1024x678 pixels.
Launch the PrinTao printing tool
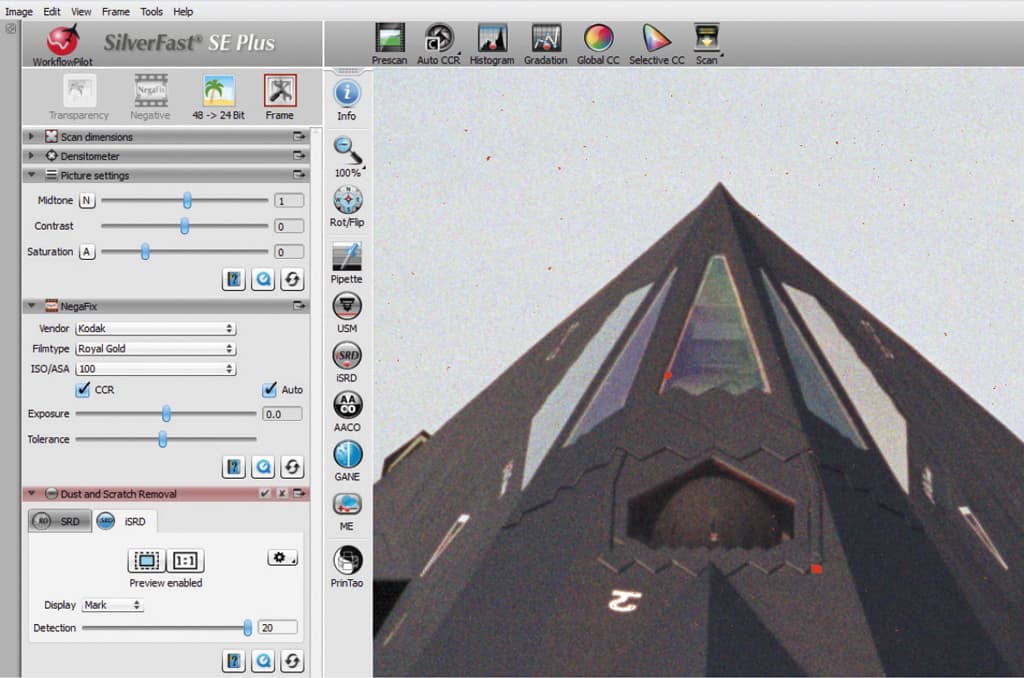coord(347,566)
